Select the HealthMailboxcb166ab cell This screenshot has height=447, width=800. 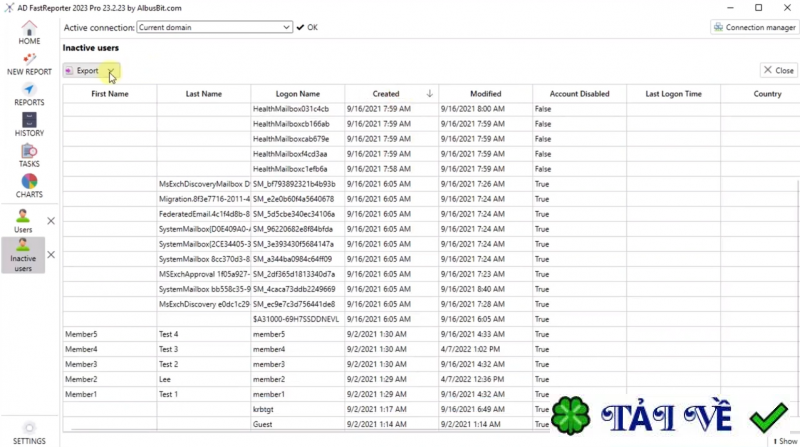tap(297, 124)
